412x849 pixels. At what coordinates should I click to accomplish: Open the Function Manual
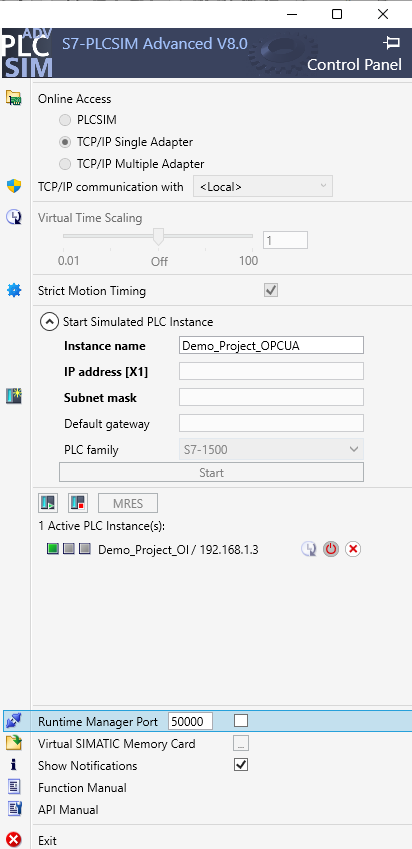[x=82, y=787]
